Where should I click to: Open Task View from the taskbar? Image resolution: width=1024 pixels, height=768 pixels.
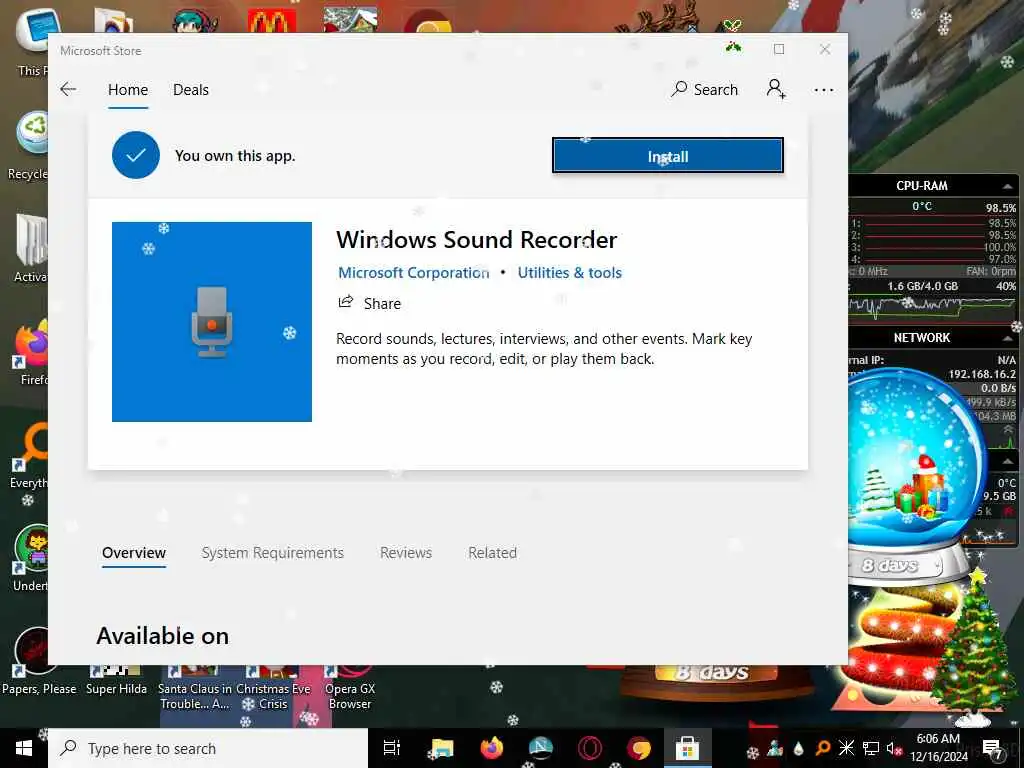click(392, 748)
